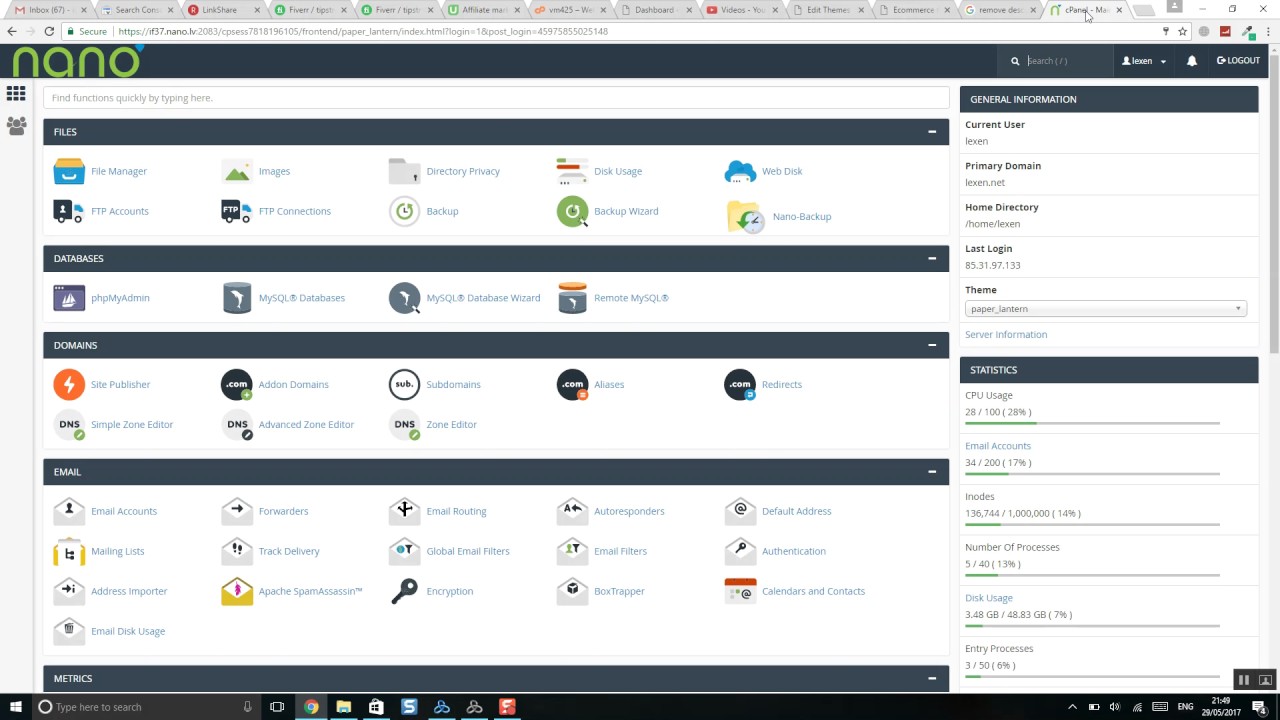Viewport: 1280px width, 720px height.
Task: Click the Apache SpamAssassin icon
Action: tap(237, 591)
